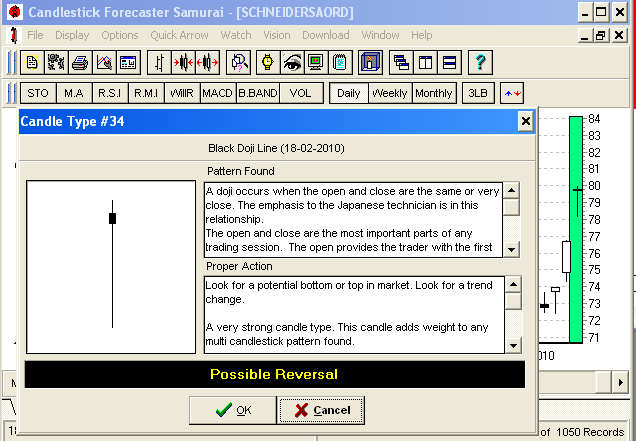Click the expand candles outward-arrows icon
The image size is (636, 441).
(207, 62)
